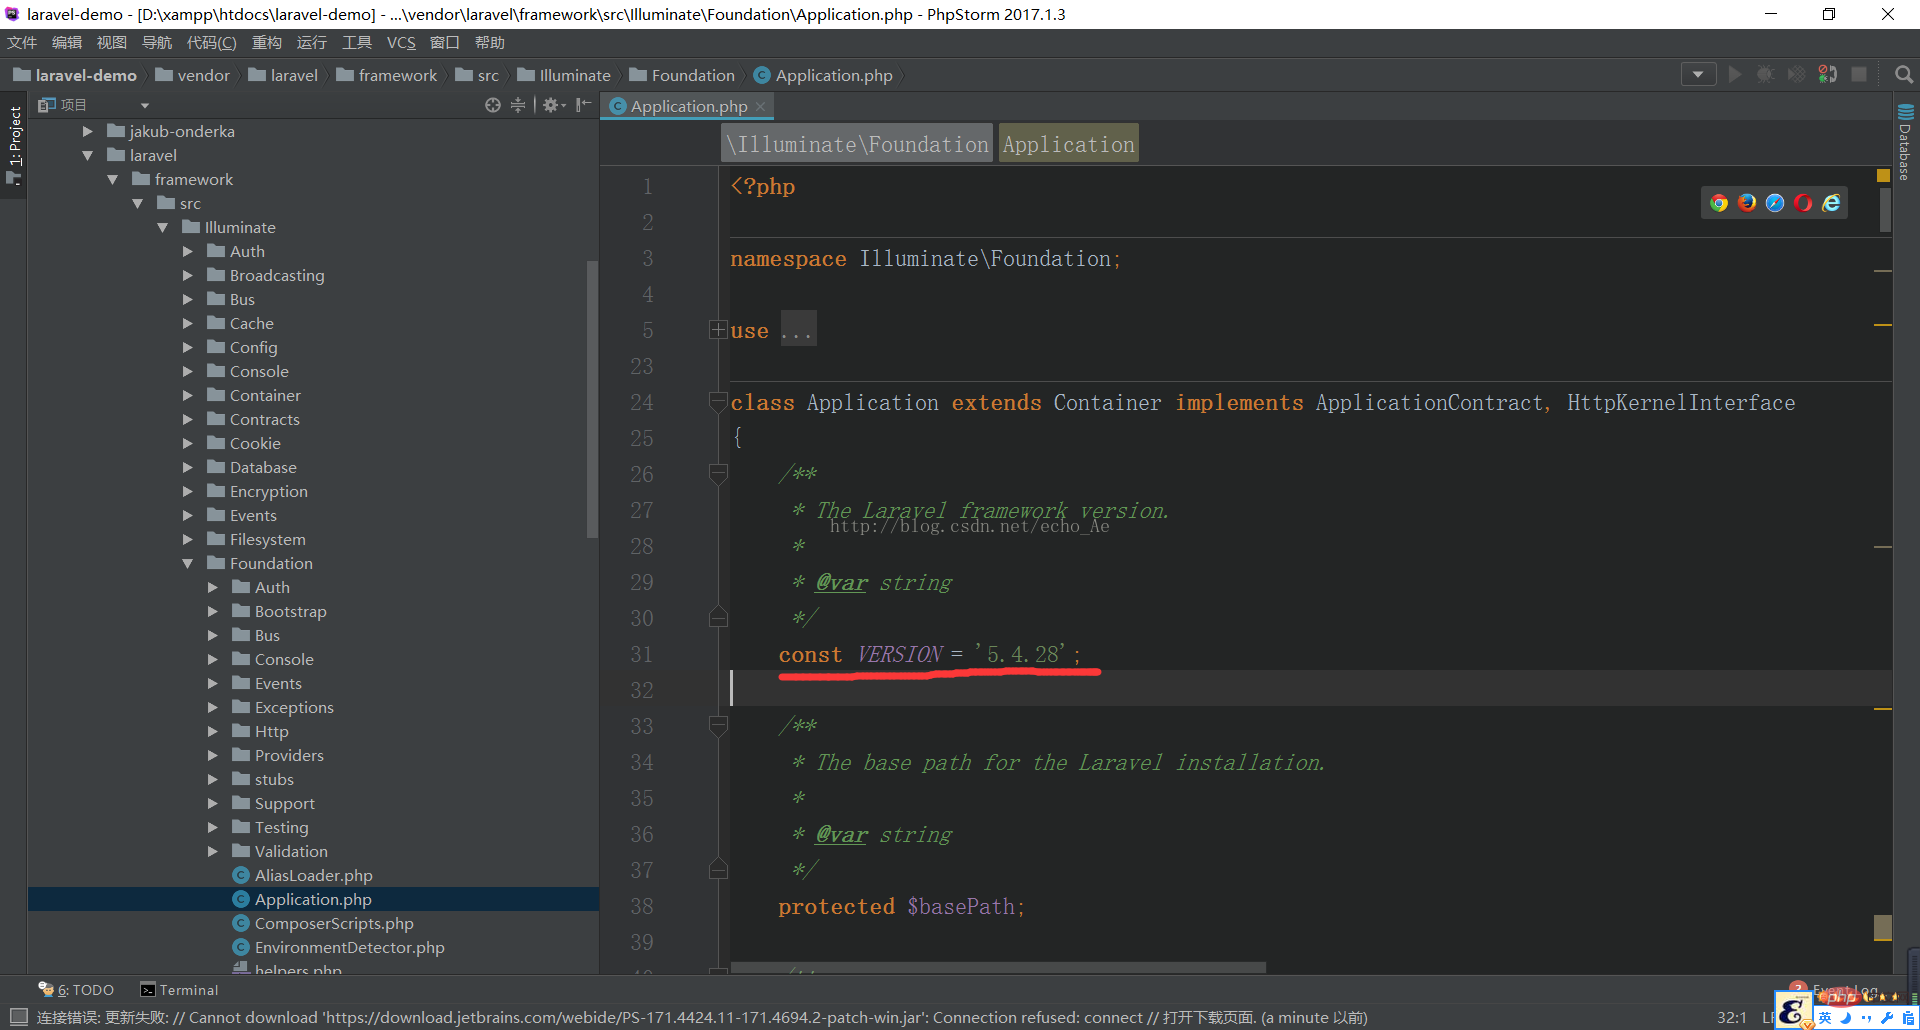This screenshot has height=1030, width=1920.
Task: Click the Scroll from Source target icon
Action: tap(492, 105)
